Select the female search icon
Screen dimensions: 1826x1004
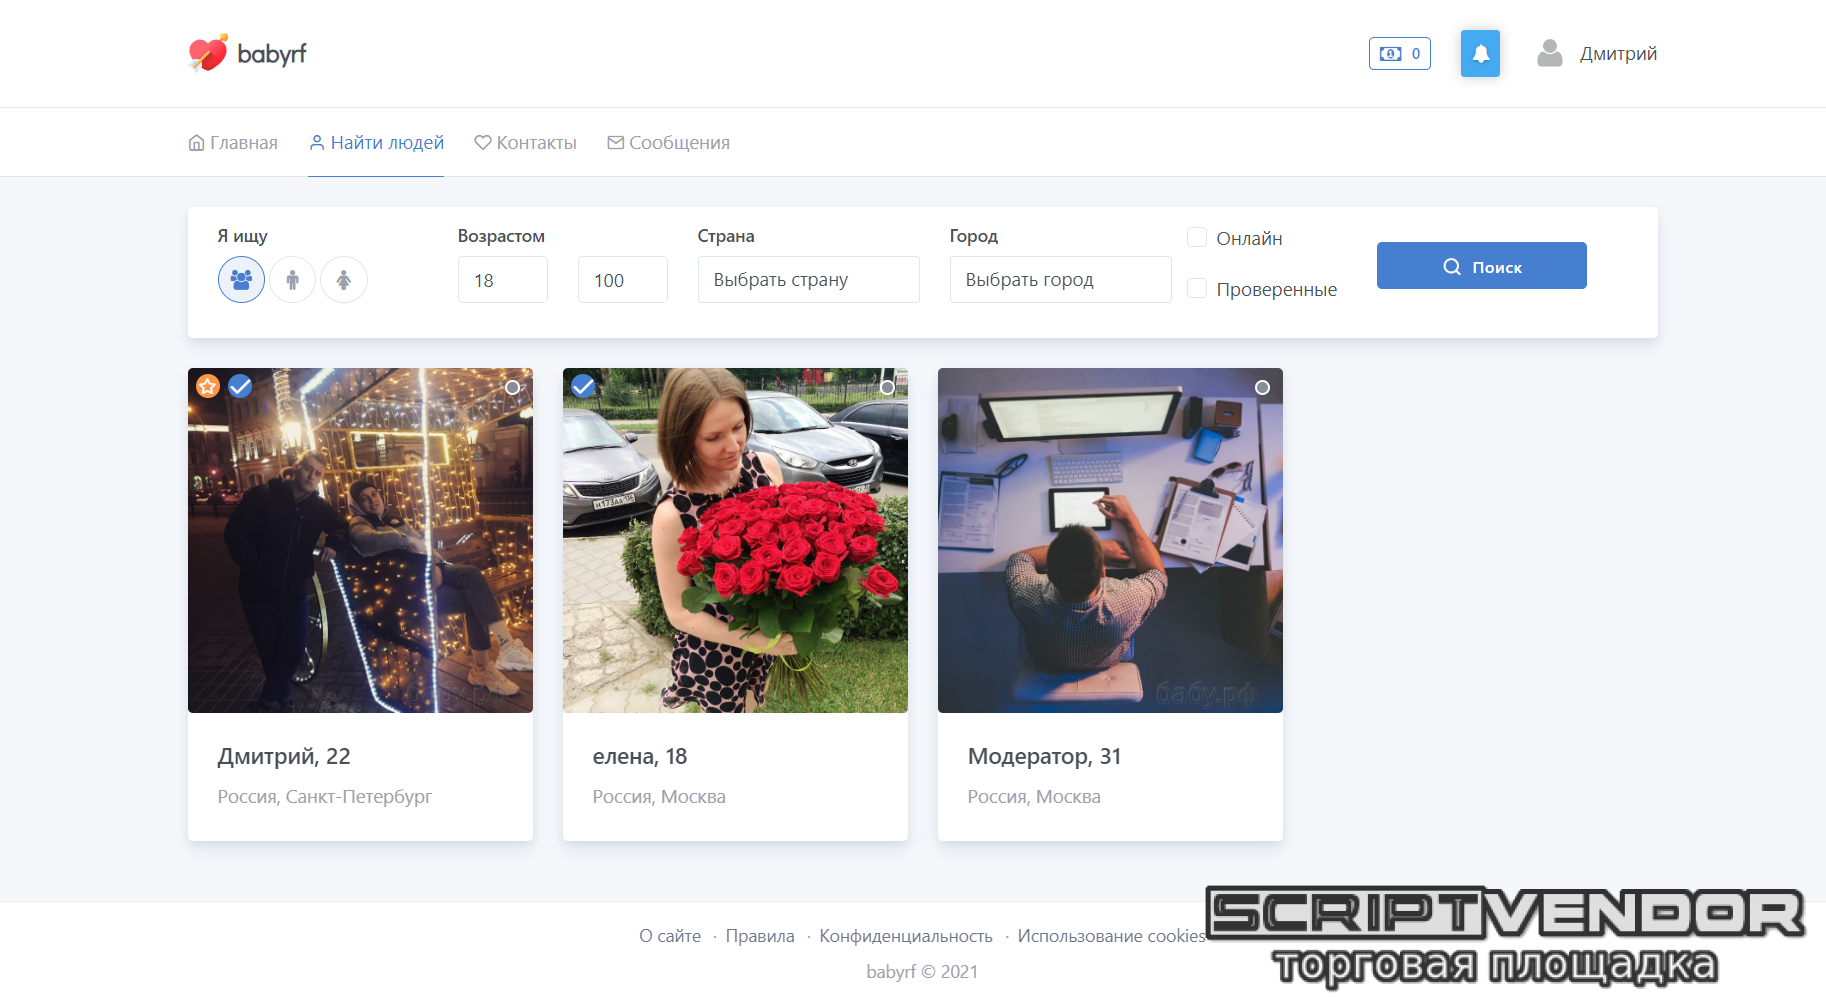(343, 280)
